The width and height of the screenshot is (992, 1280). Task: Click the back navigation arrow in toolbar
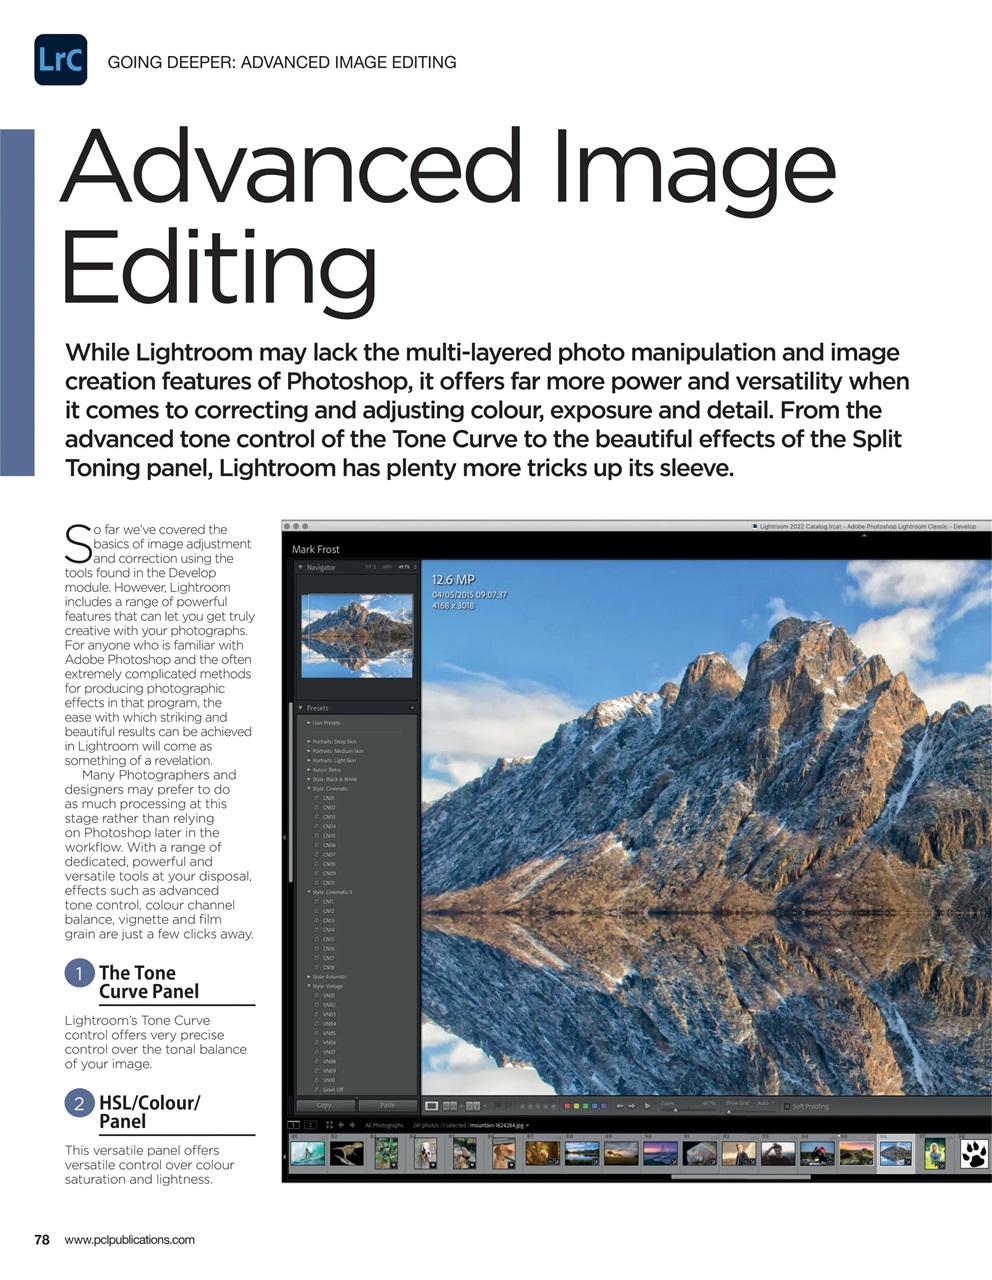tap(620, 1105)
